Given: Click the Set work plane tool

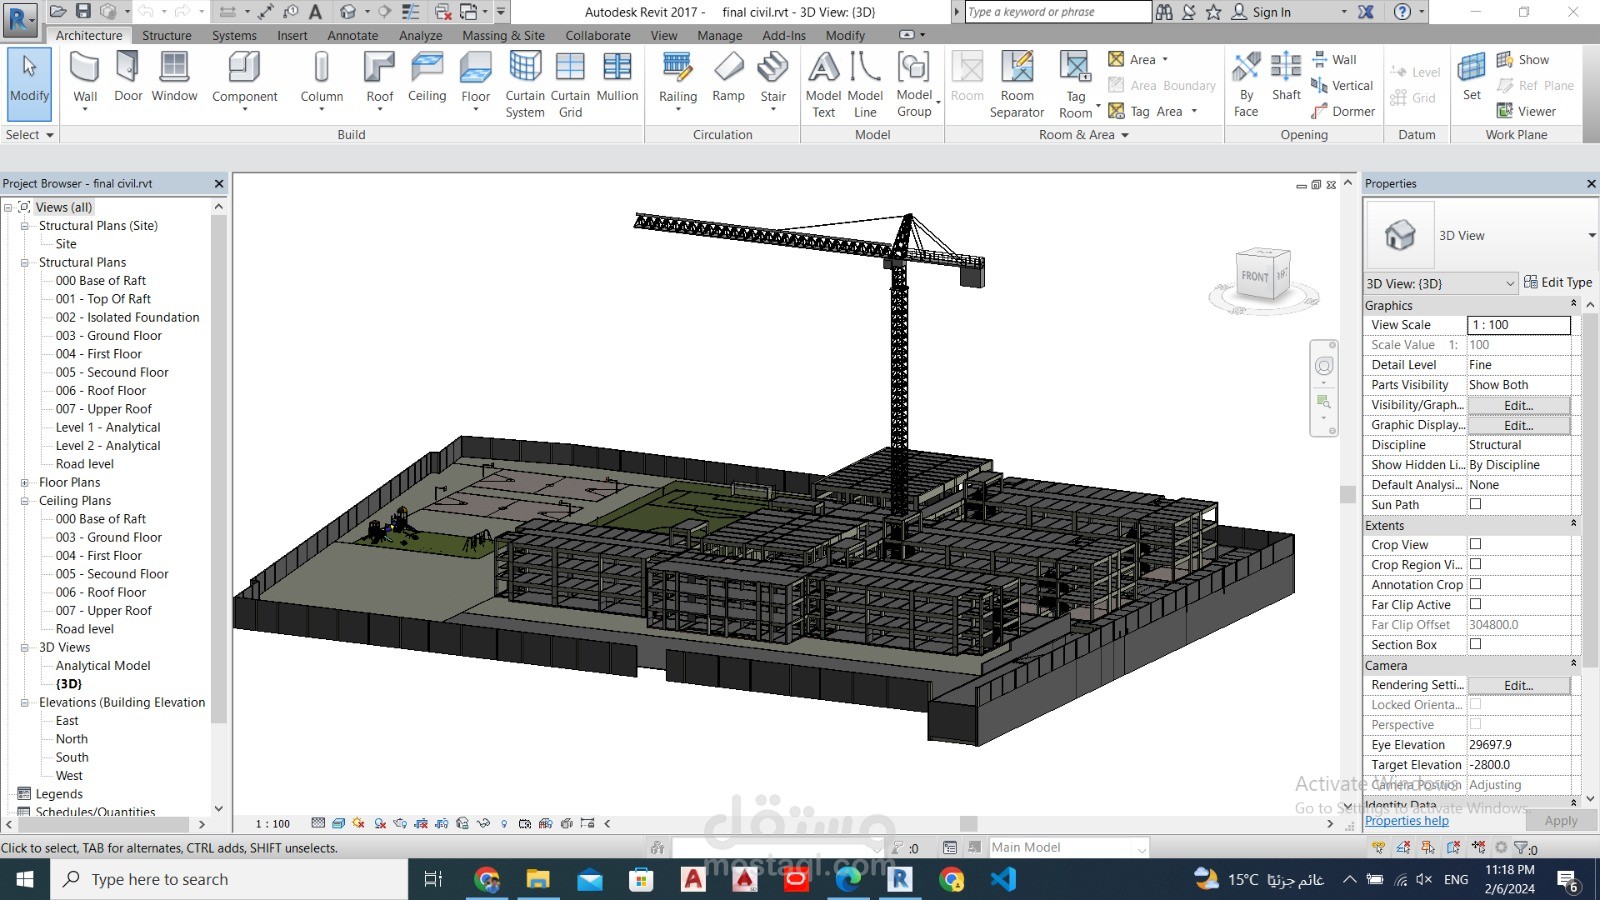Looking at the screenshot, I should point(1472,78).
